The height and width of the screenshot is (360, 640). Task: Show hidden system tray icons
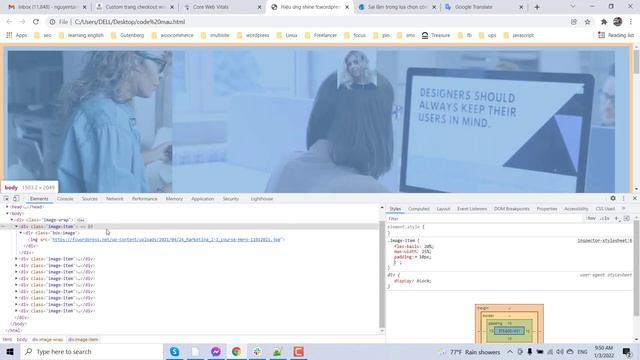[510, 351]
